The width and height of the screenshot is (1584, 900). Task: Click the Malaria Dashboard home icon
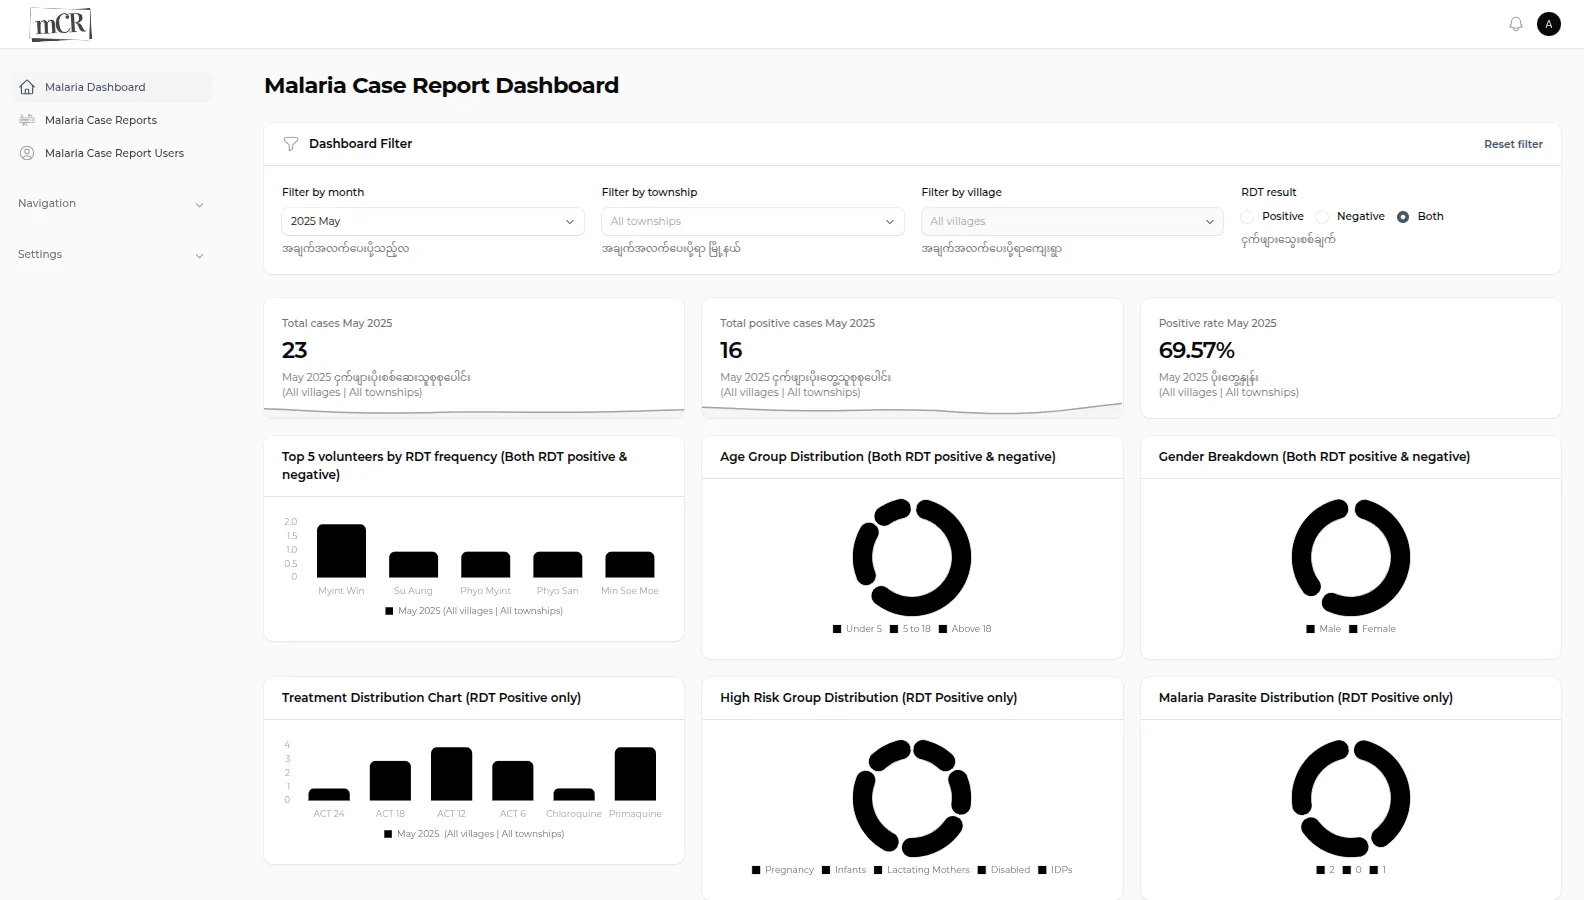point(27,87)
